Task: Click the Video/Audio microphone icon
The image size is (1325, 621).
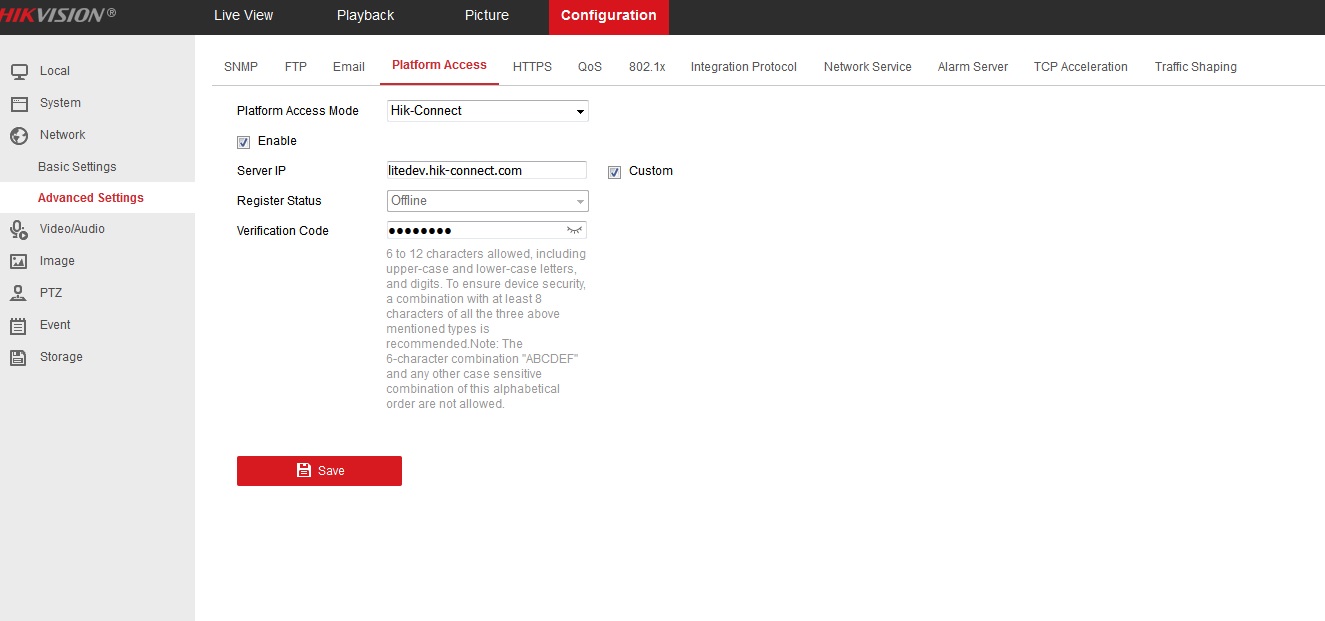Action: point(18,229)
